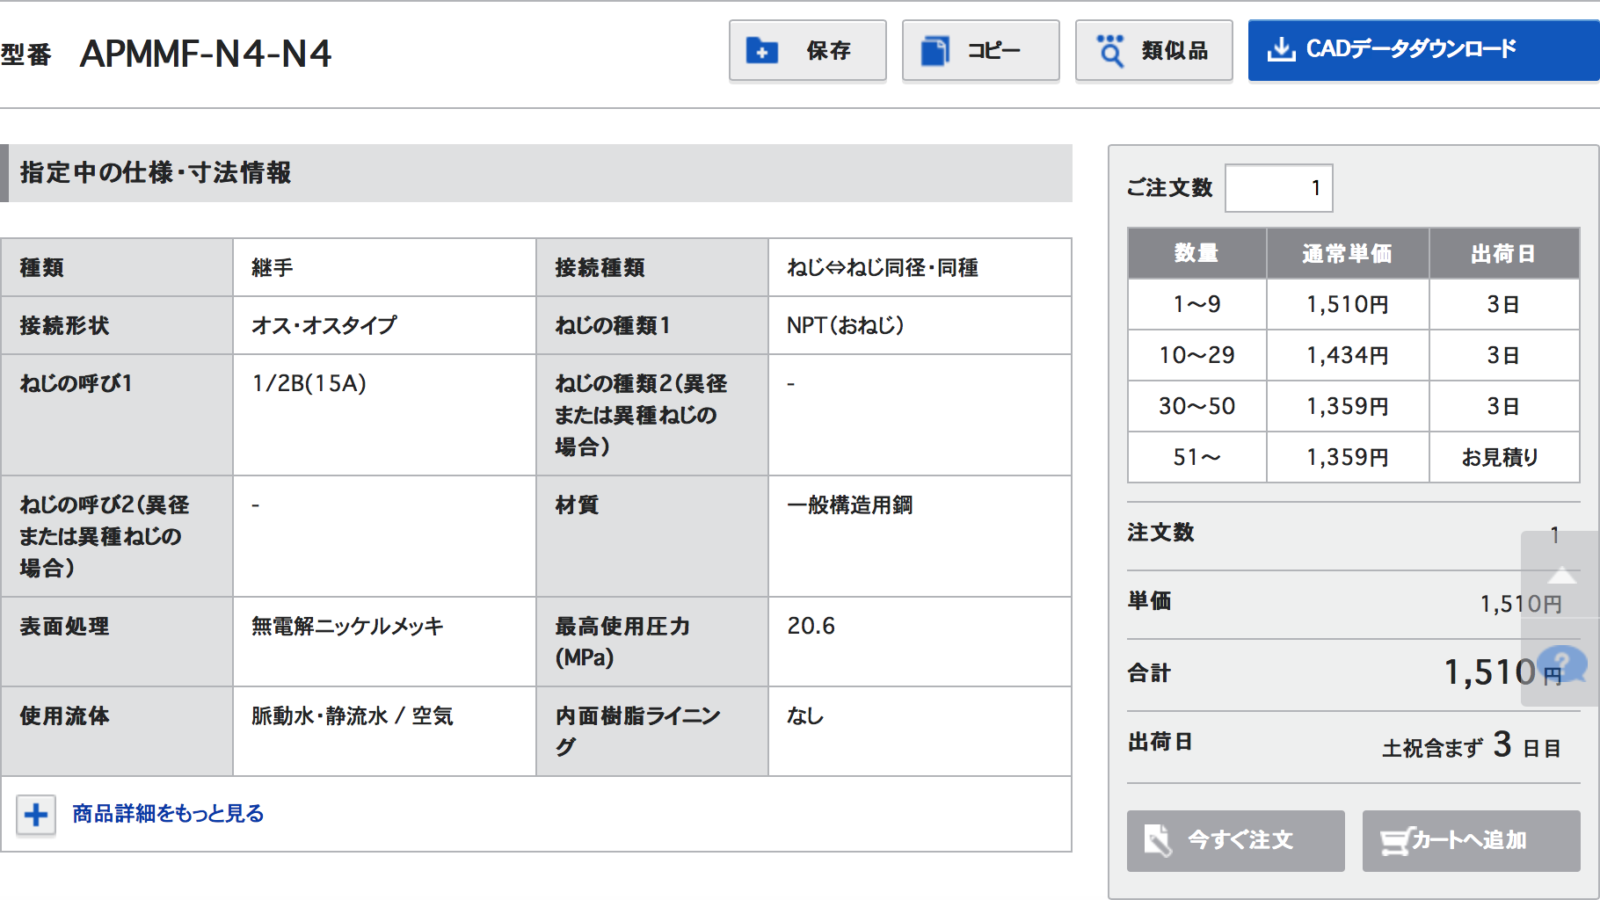This screenshot has height=900, width=1600.
Task: Click the 数量 column header
Action: [x=1196, y=254]
